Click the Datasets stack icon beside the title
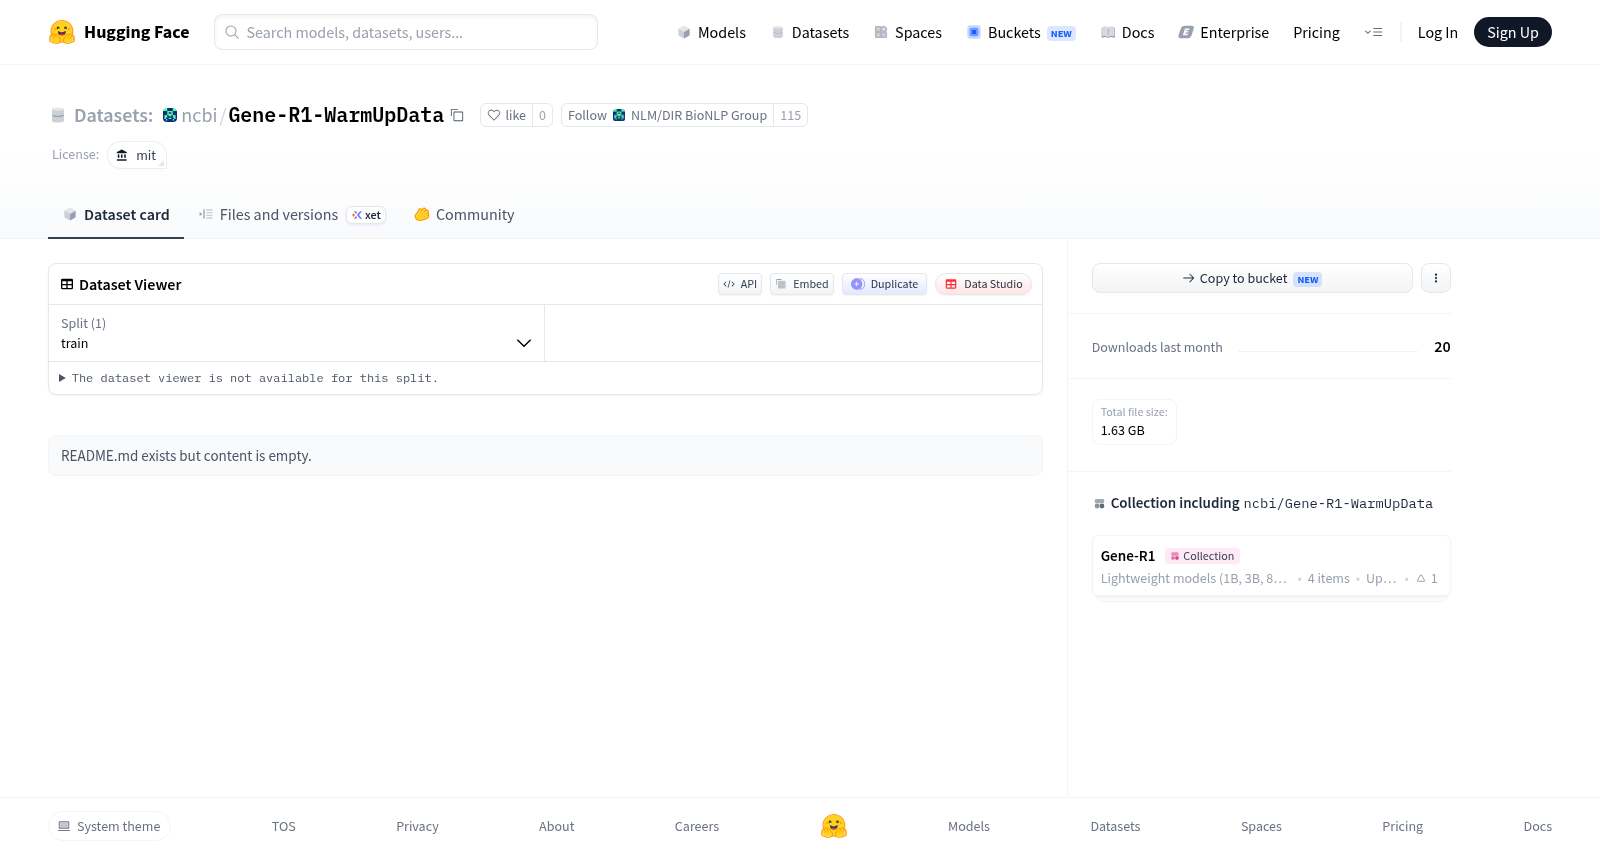 coord(58,115)
